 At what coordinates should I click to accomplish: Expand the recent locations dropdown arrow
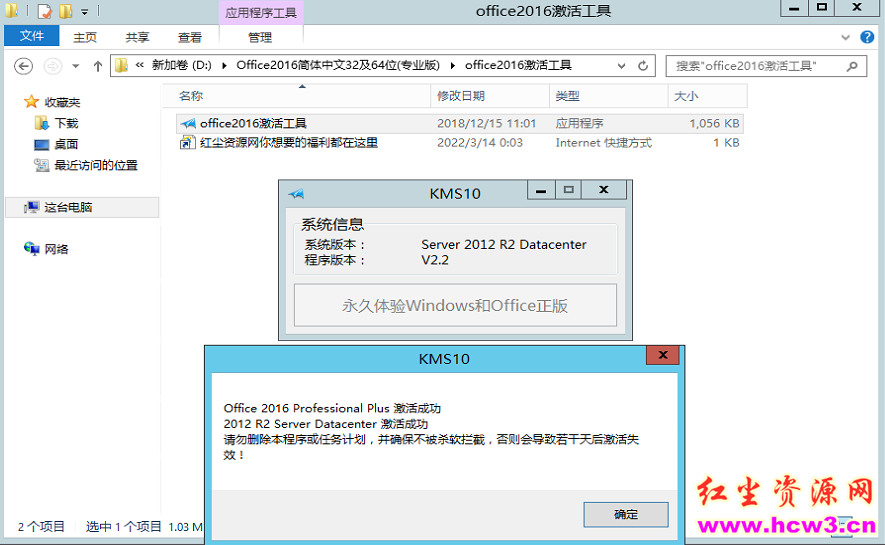coord(76,67)
